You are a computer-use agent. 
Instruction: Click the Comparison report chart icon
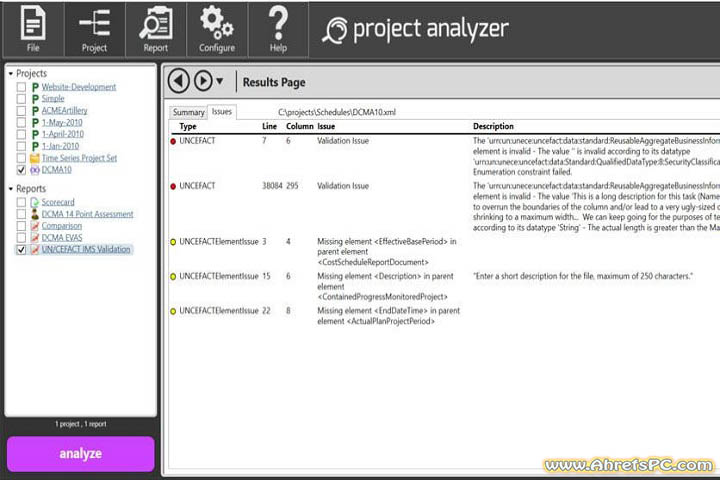point(35,226)
